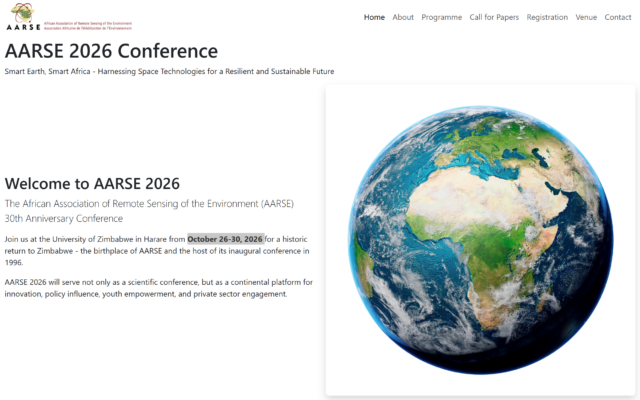Image resolution: width=640 pixels, height=400 pixels.
Task: Click the 'AARSE 2026 Conference' page title
Action: (x=111, y=51)
